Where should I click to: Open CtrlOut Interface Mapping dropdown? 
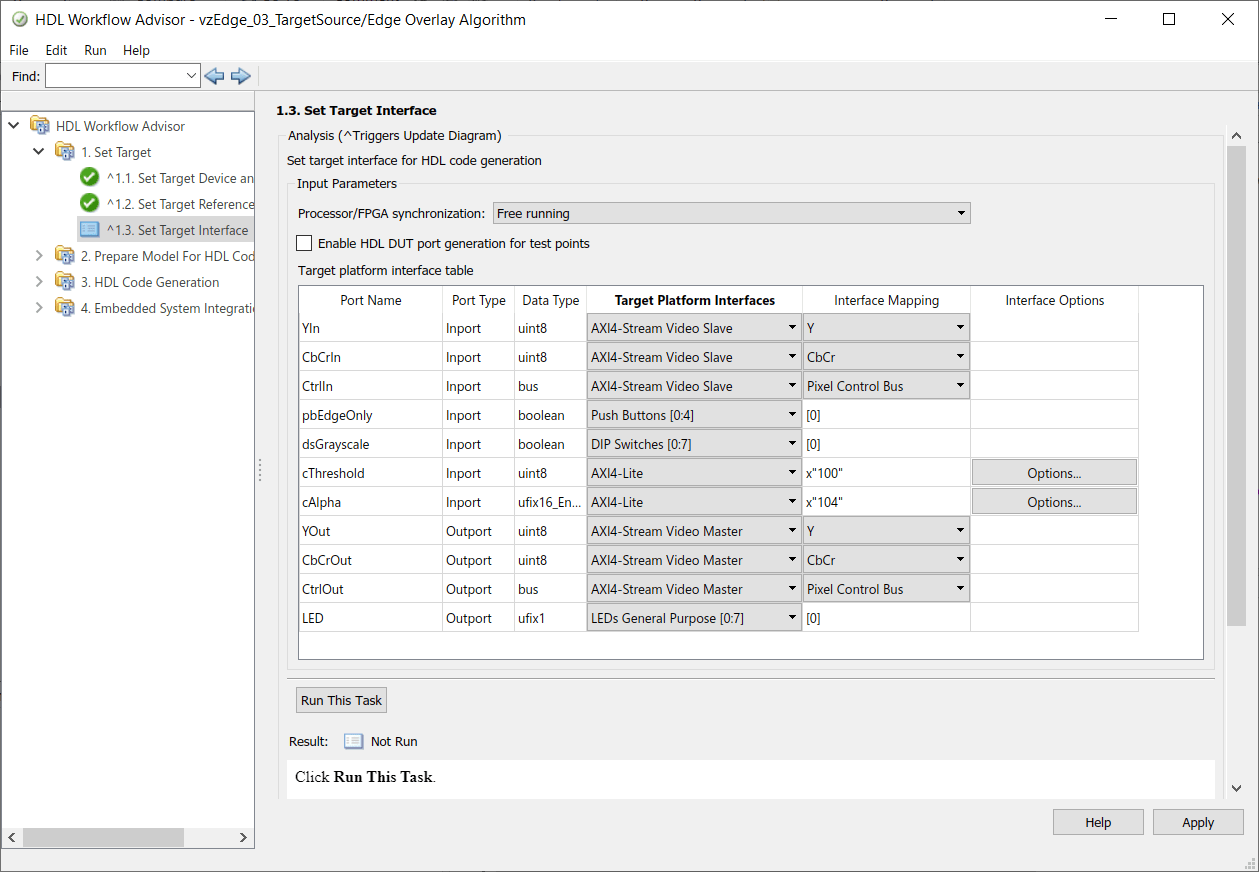click(x=886, y=589)
